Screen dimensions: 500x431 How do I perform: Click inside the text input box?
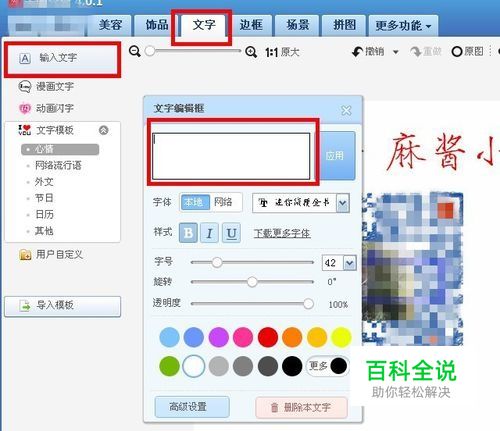click(231, 156)
